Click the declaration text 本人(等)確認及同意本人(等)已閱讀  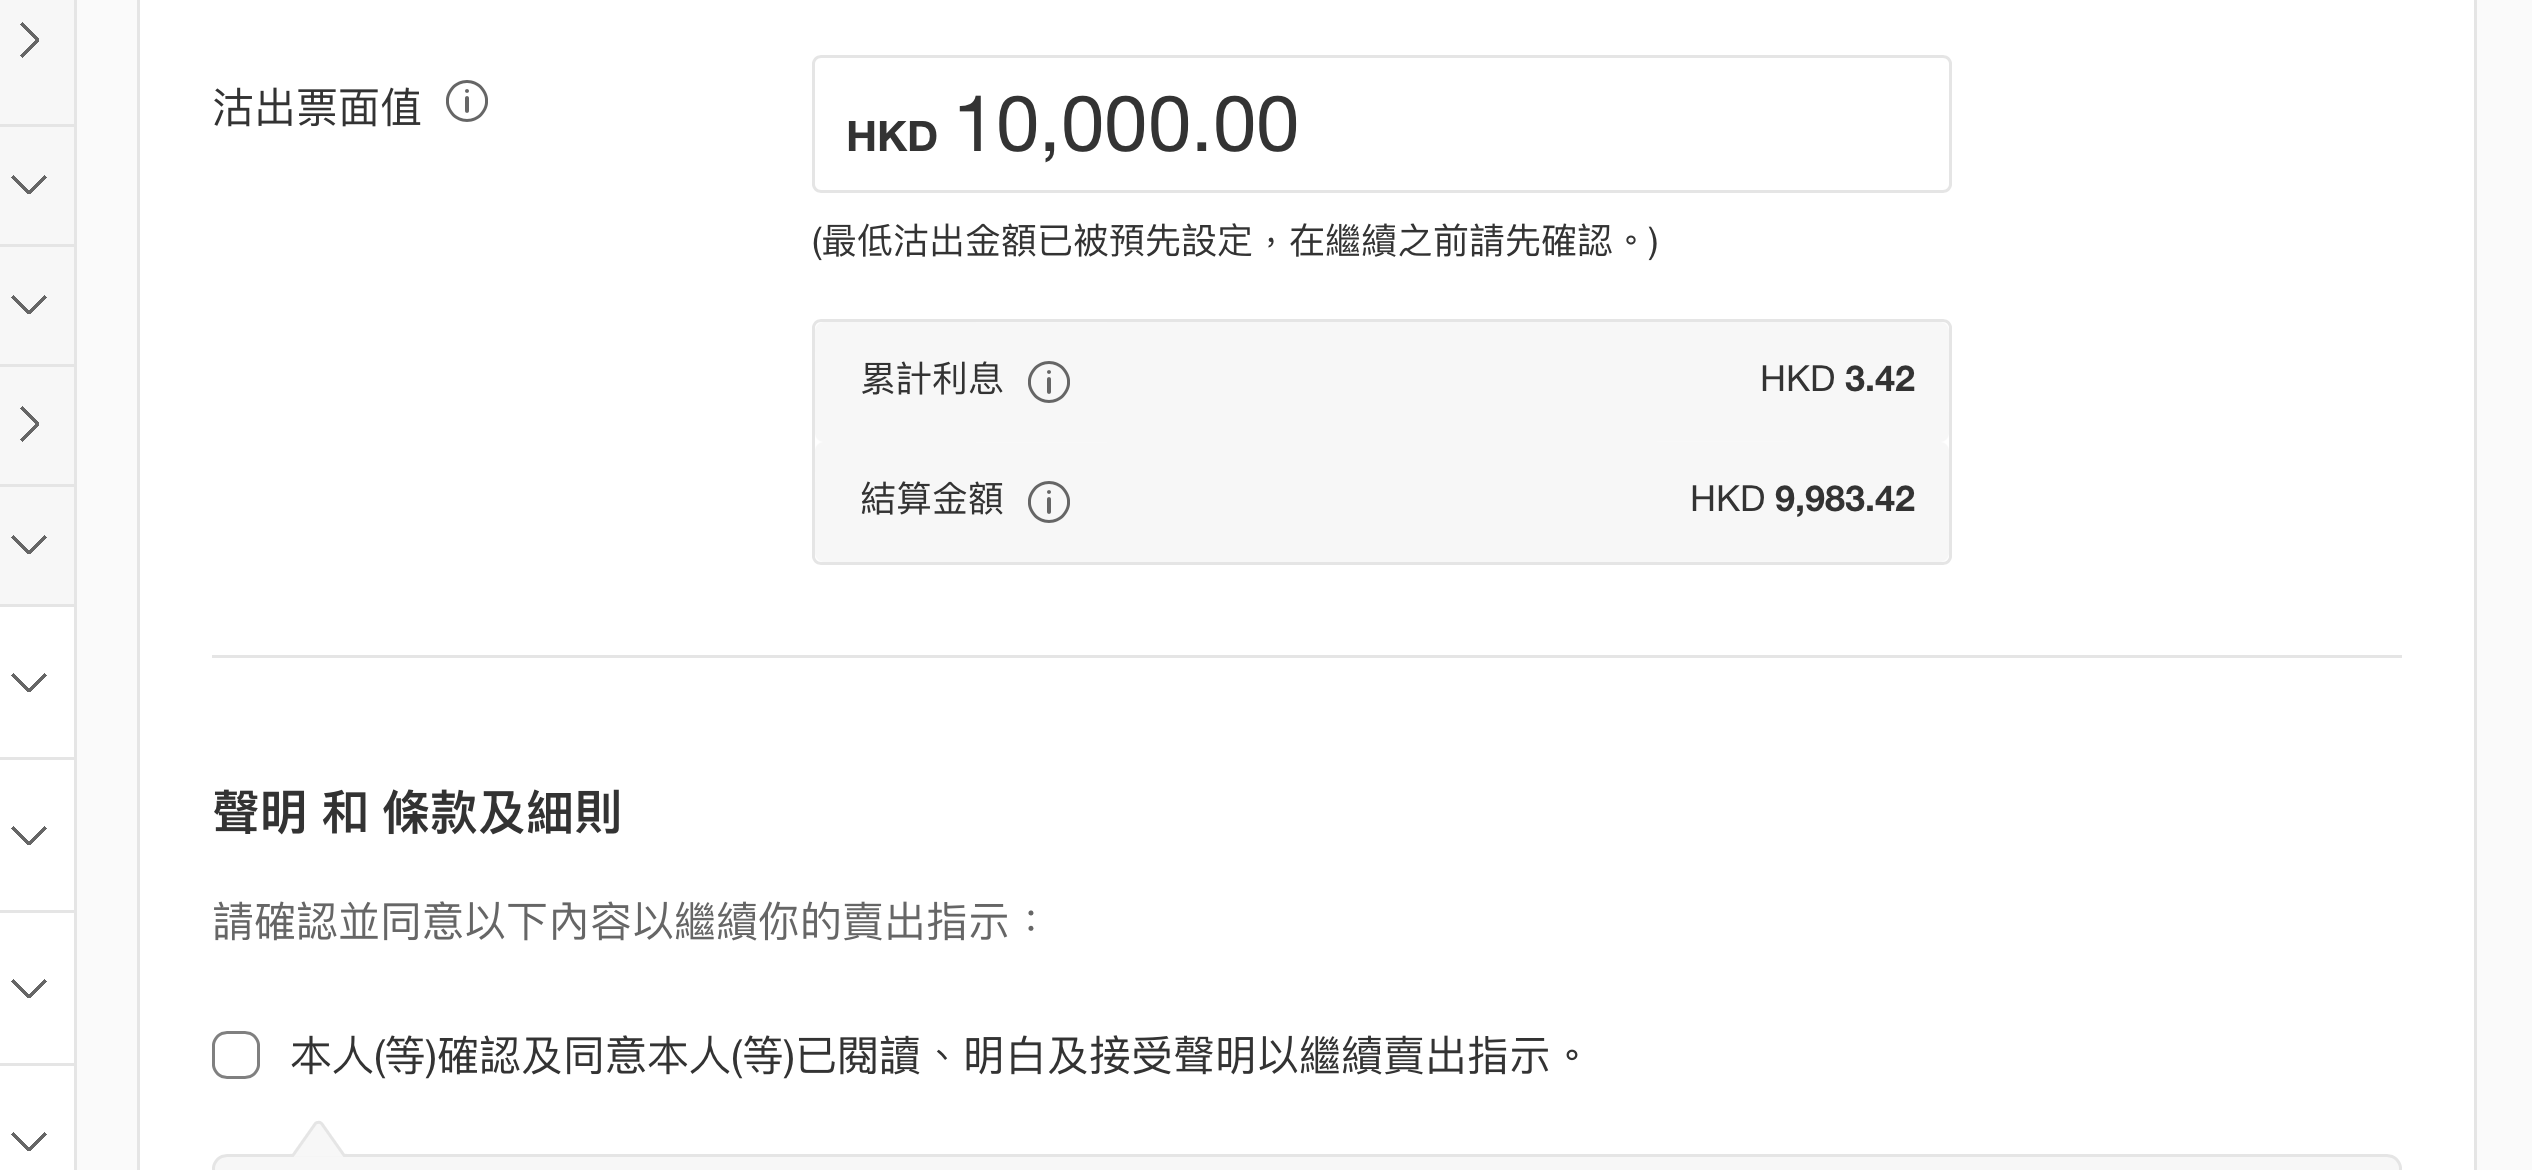[x=606, y=1056]
